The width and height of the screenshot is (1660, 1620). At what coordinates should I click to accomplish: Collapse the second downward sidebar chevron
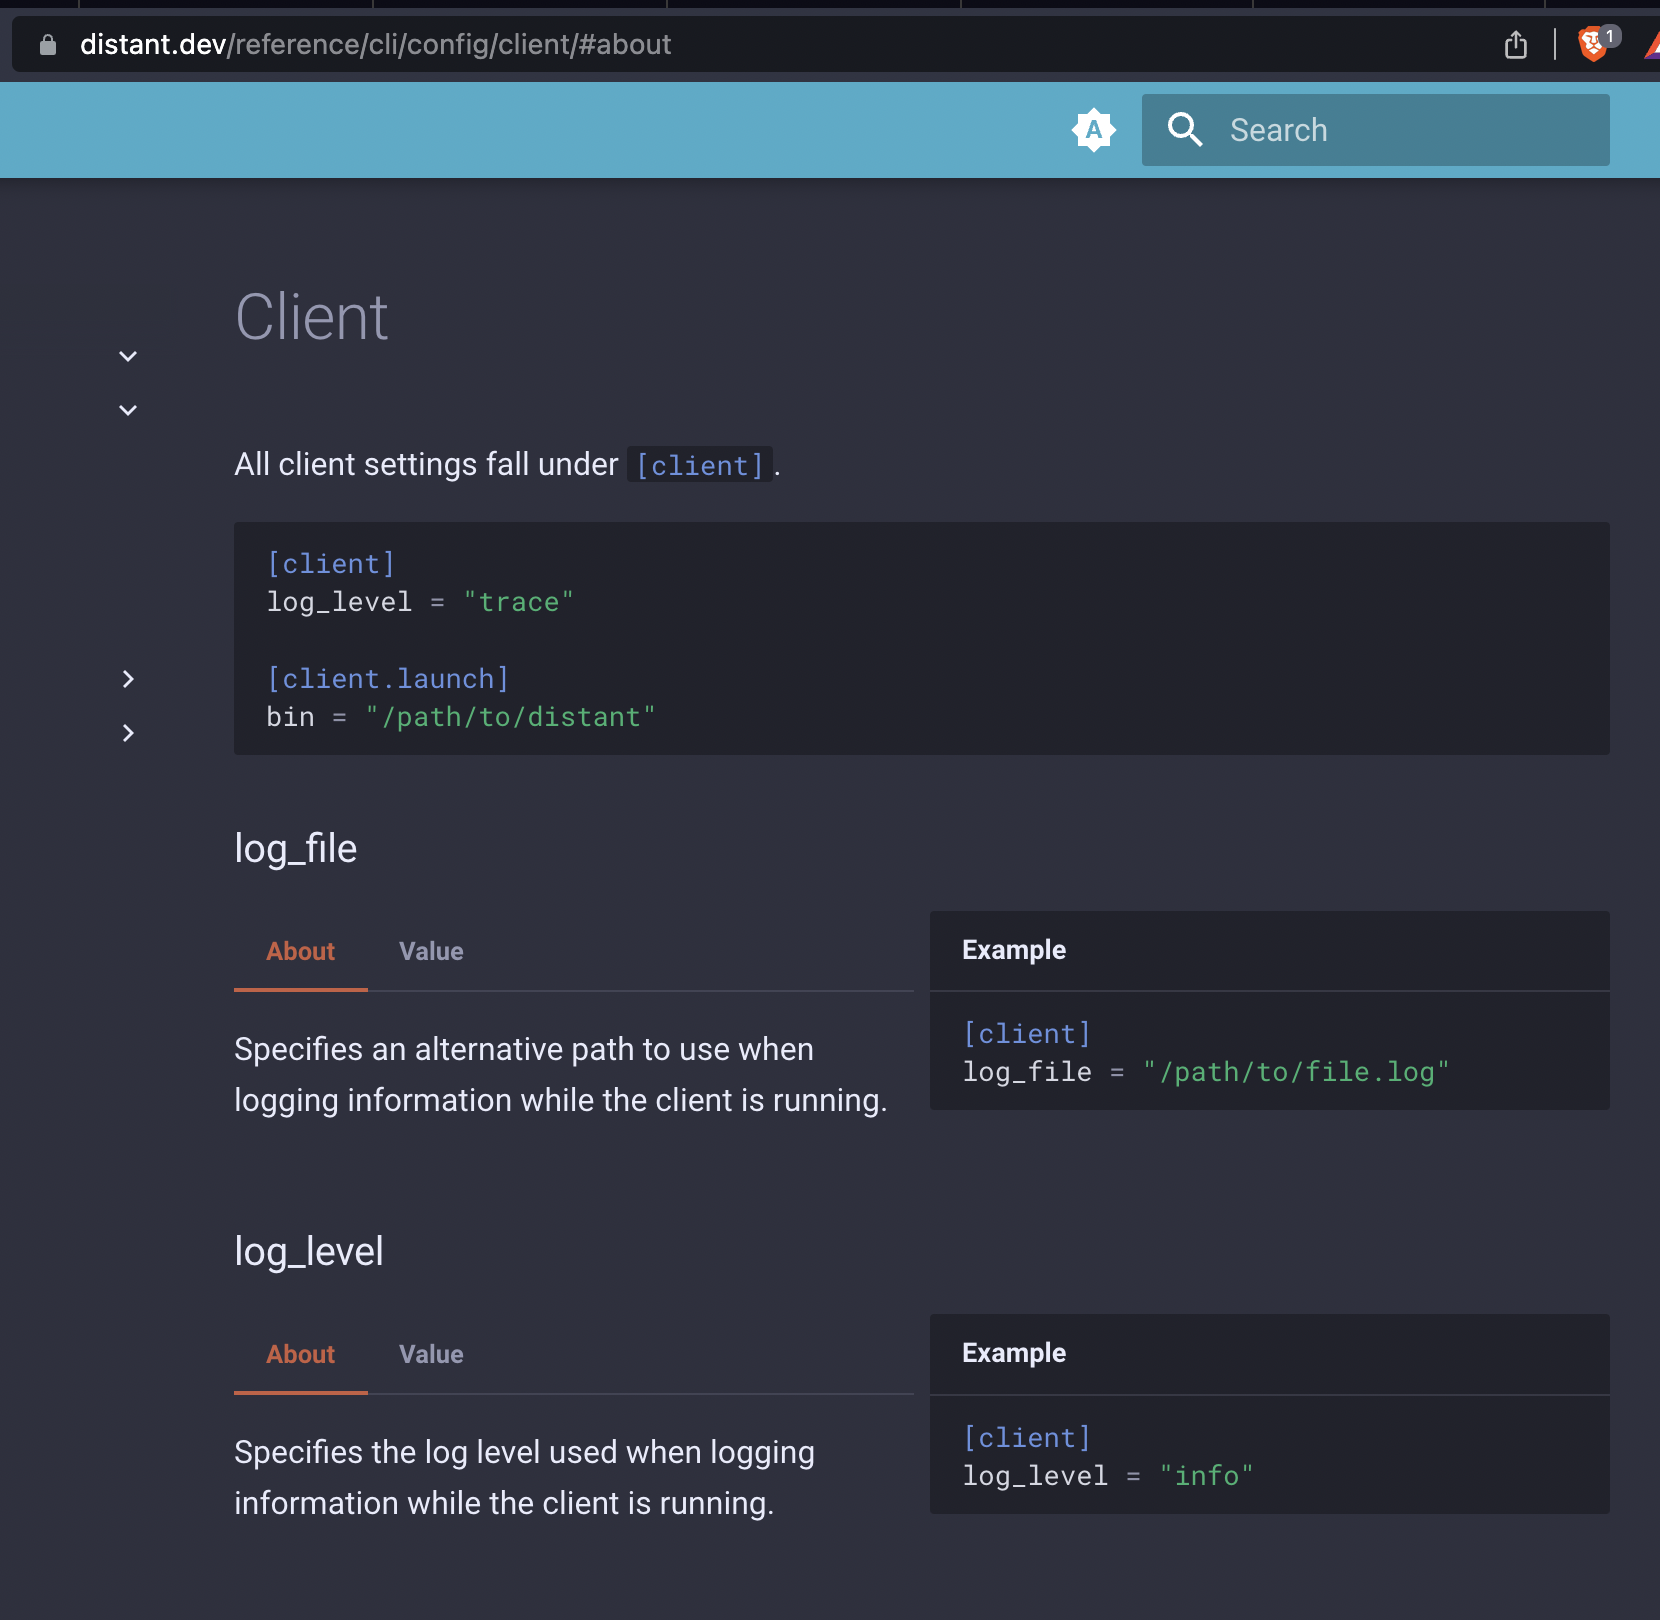(128, 410)
